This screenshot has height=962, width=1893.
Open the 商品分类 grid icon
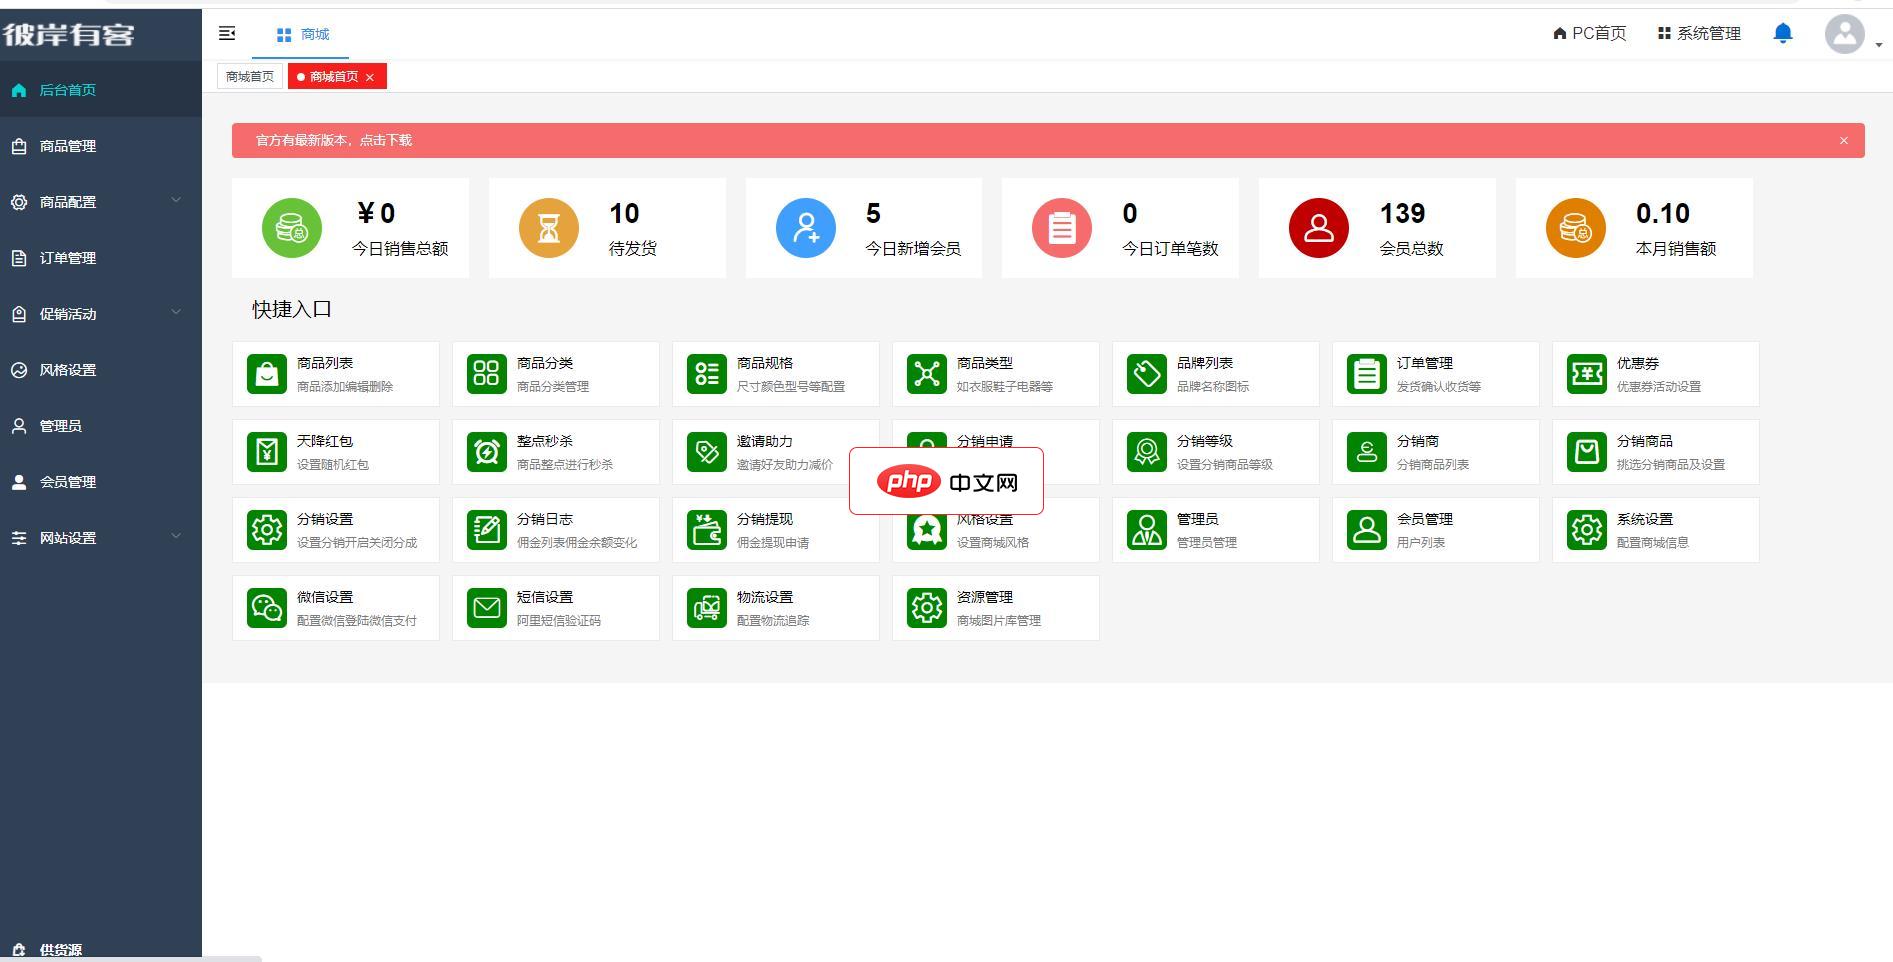click(487, 374)
